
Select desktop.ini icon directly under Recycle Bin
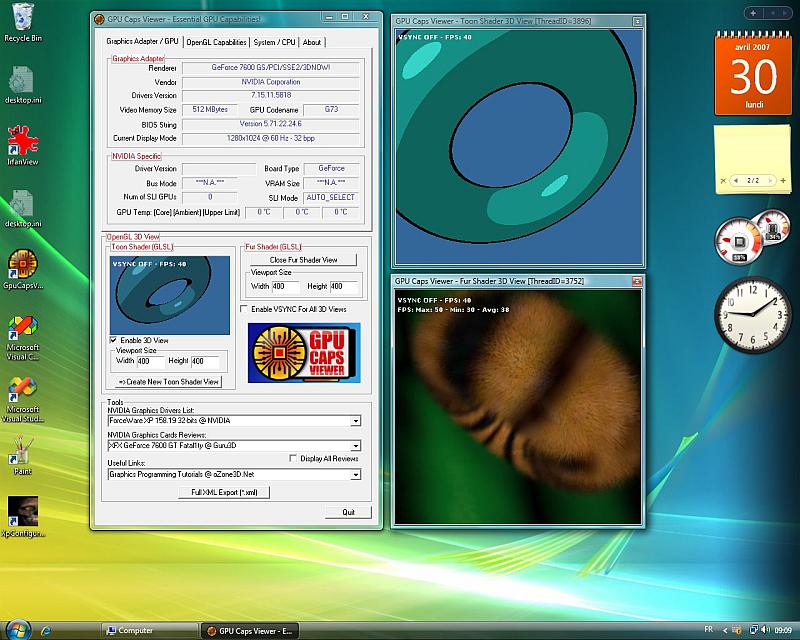click(22, 84)
